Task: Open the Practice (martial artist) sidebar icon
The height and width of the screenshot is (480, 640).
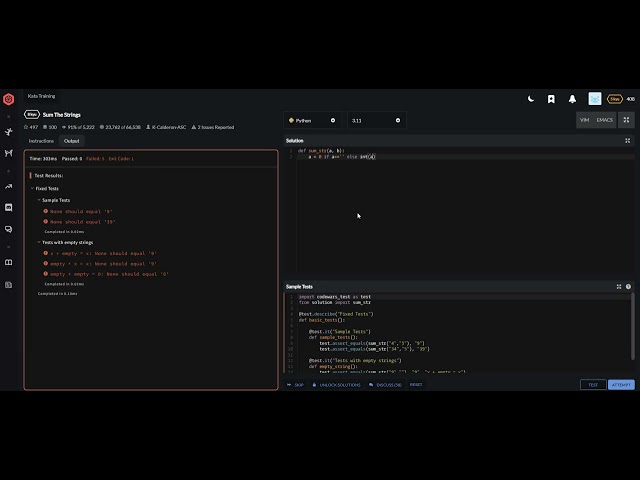Action: coord(9,131)
